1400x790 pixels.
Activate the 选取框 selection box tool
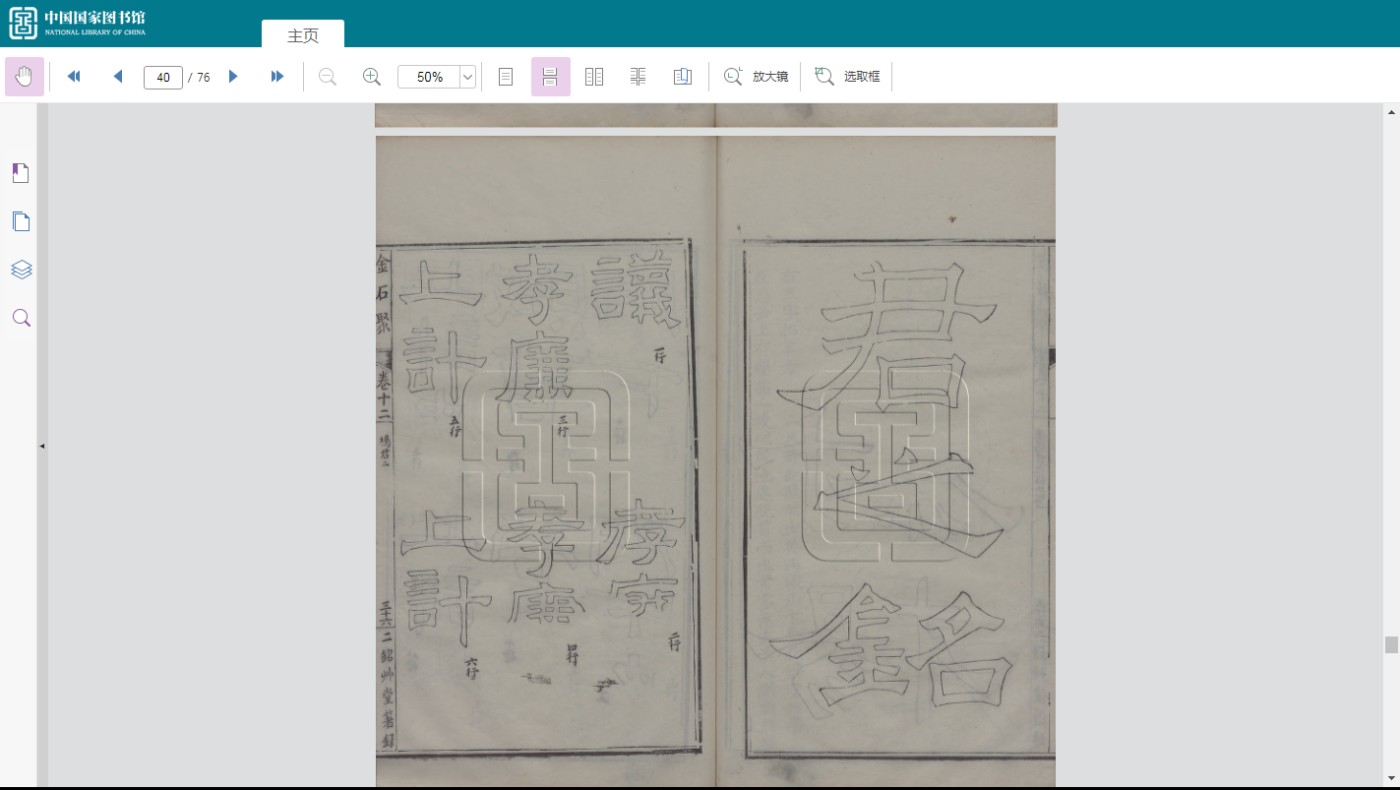click(848, 77)
